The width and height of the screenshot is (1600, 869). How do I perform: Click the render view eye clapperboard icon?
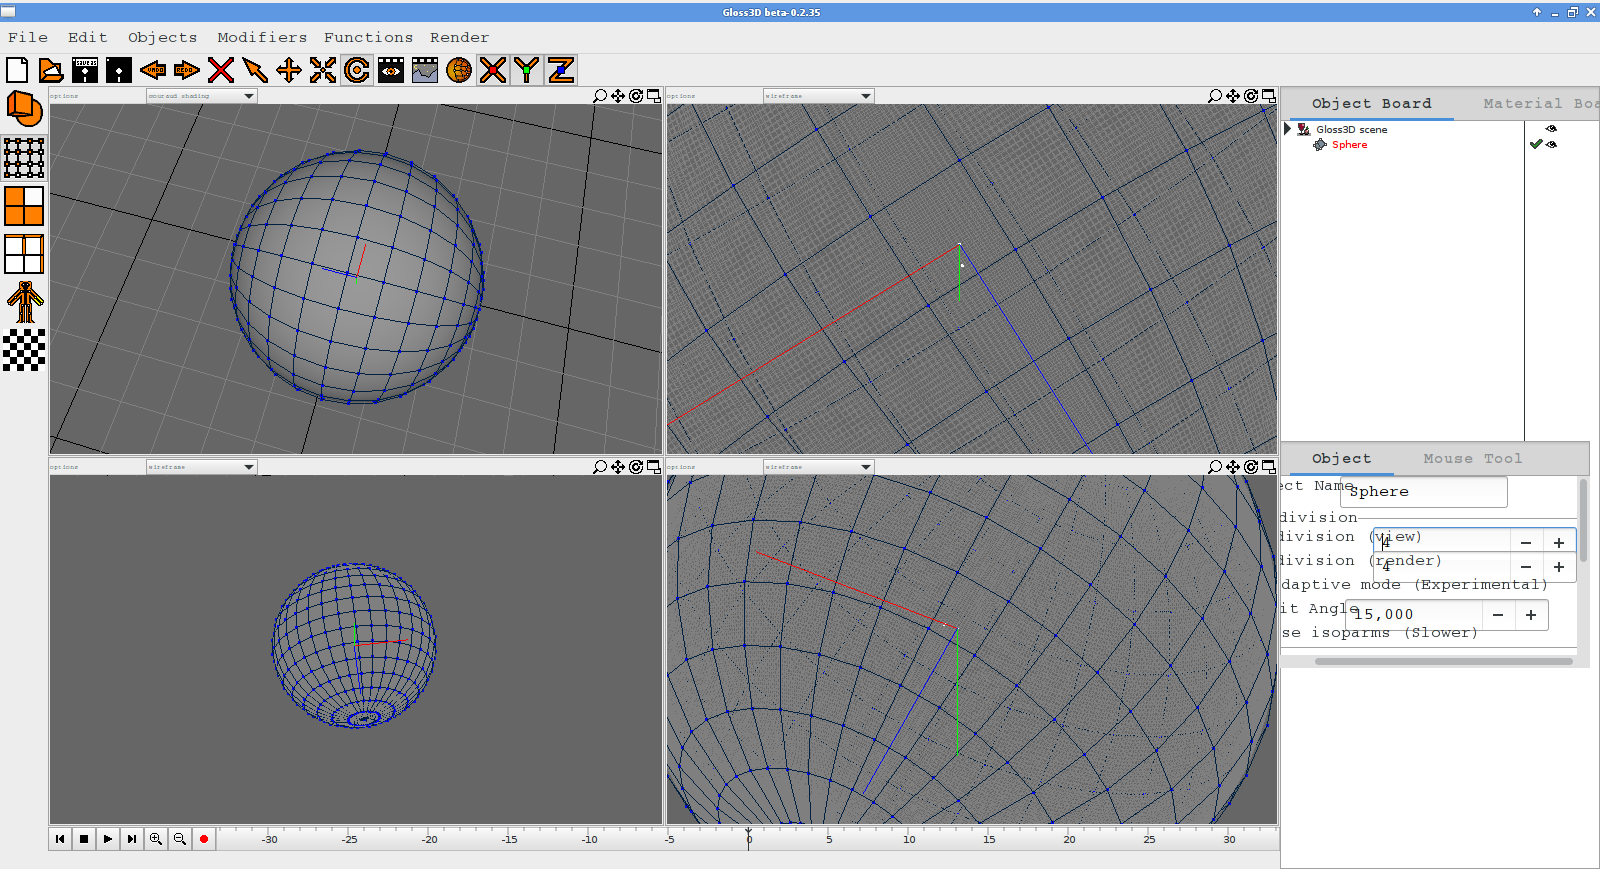pos(391,70)
